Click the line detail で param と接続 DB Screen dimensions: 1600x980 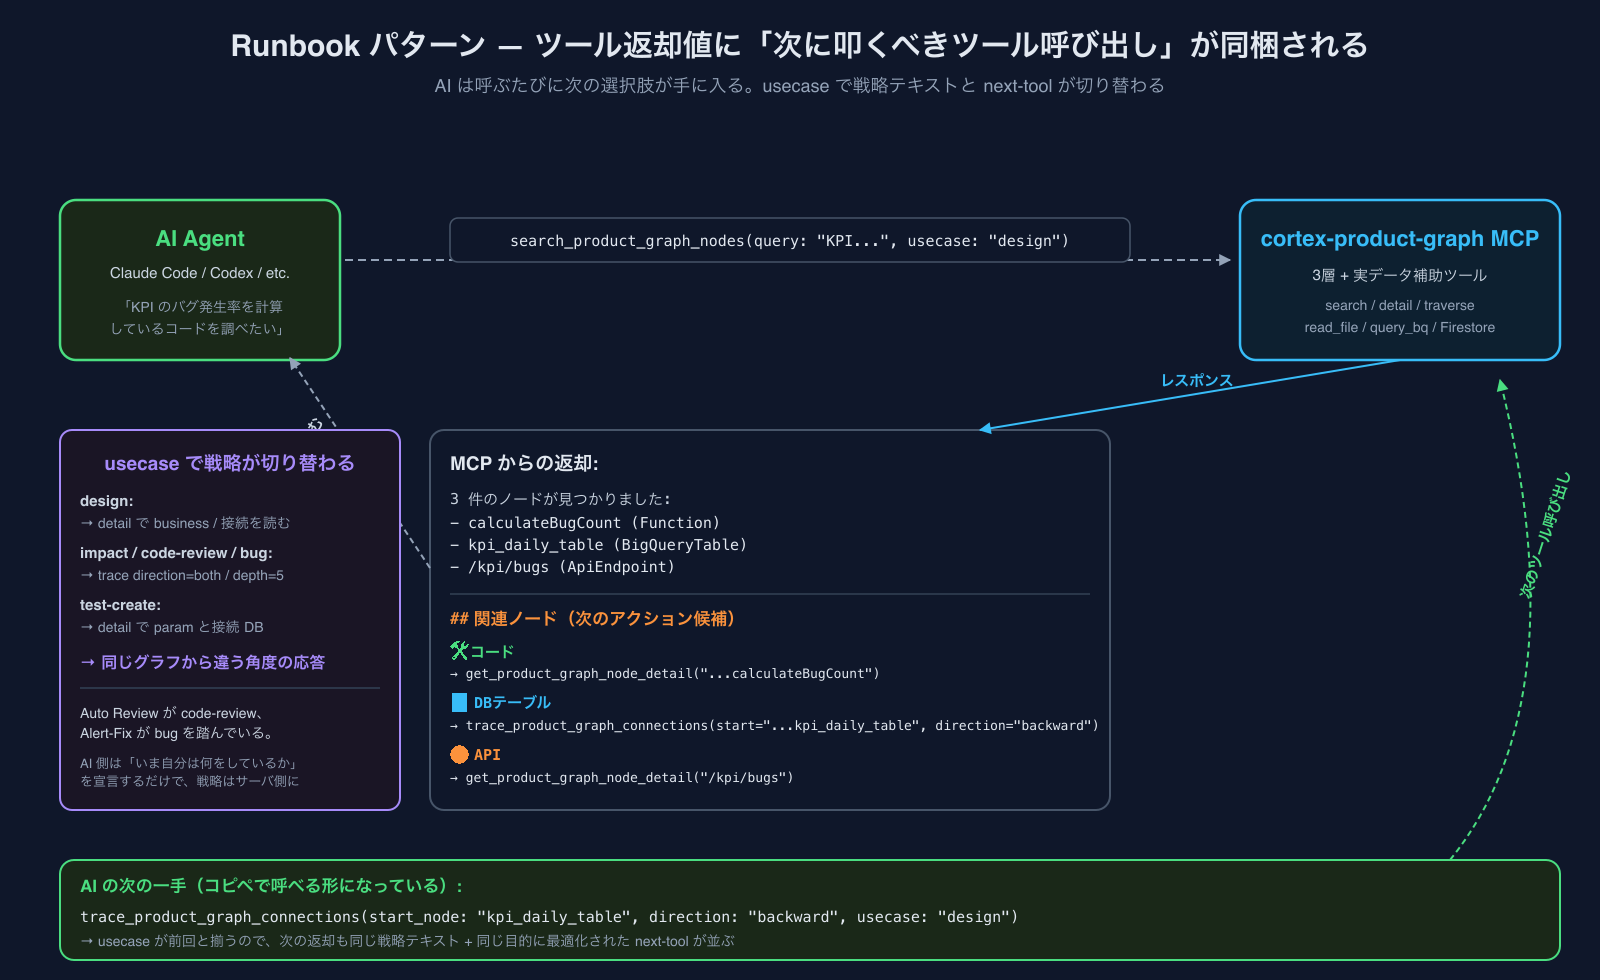point(172,627)
